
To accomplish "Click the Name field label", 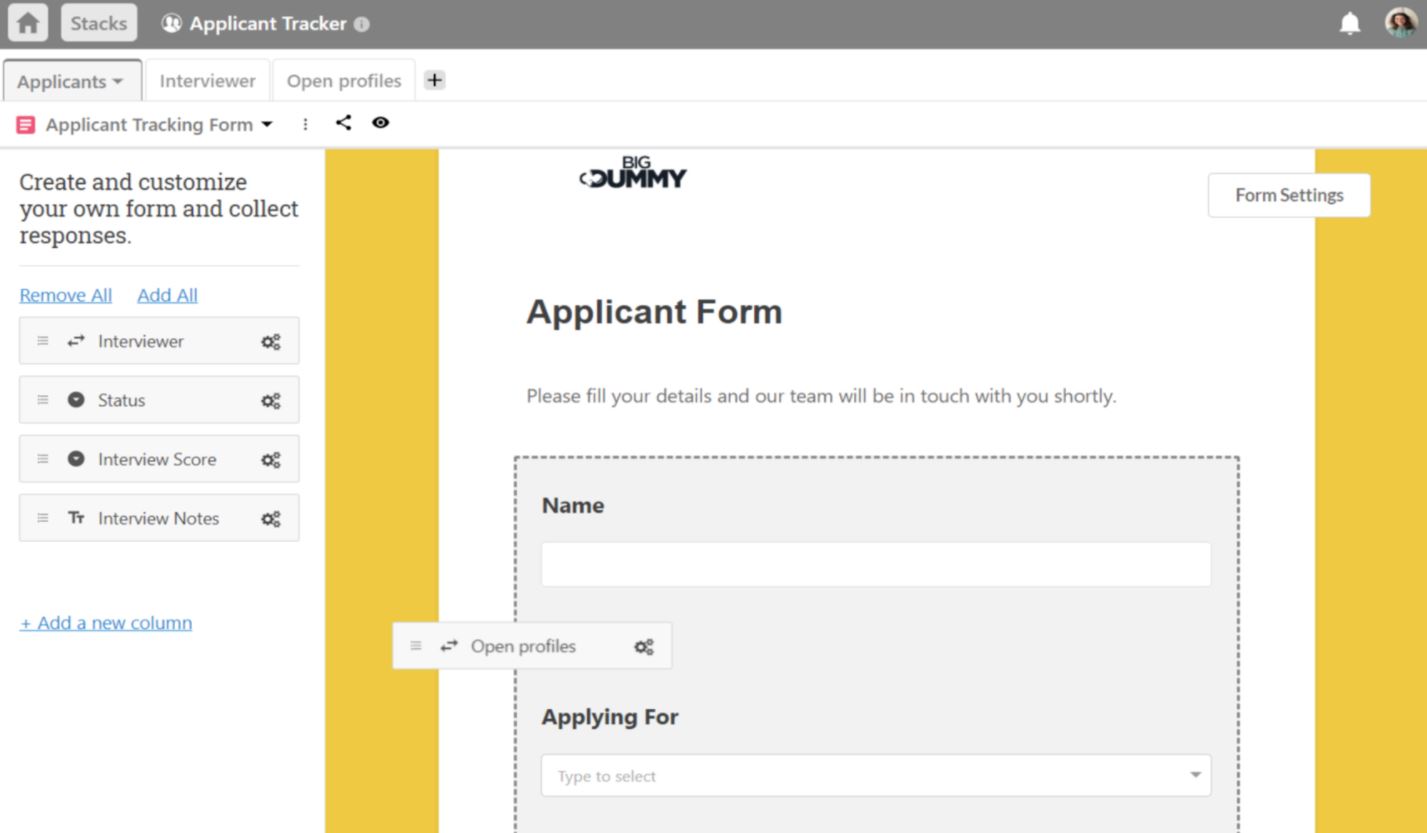I will pyautogui.click(x=573, y=505).
